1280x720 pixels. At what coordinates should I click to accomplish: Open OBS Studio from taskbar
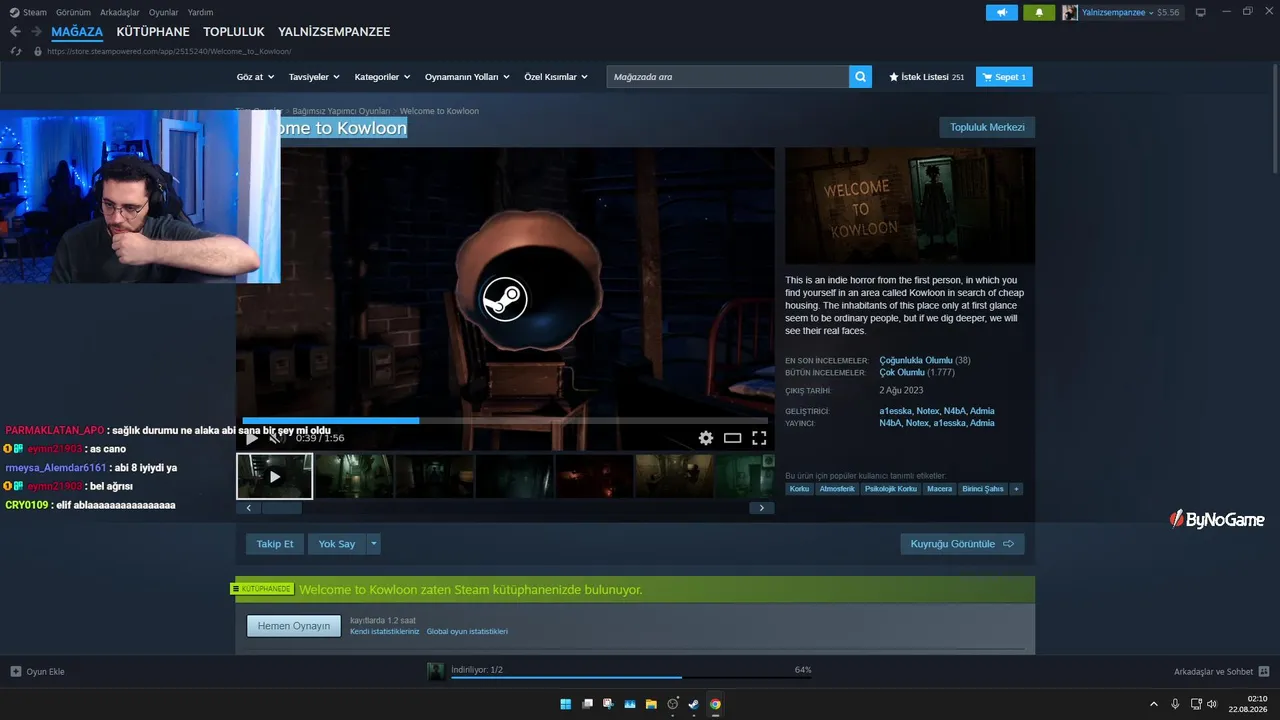tap(672, 704)
